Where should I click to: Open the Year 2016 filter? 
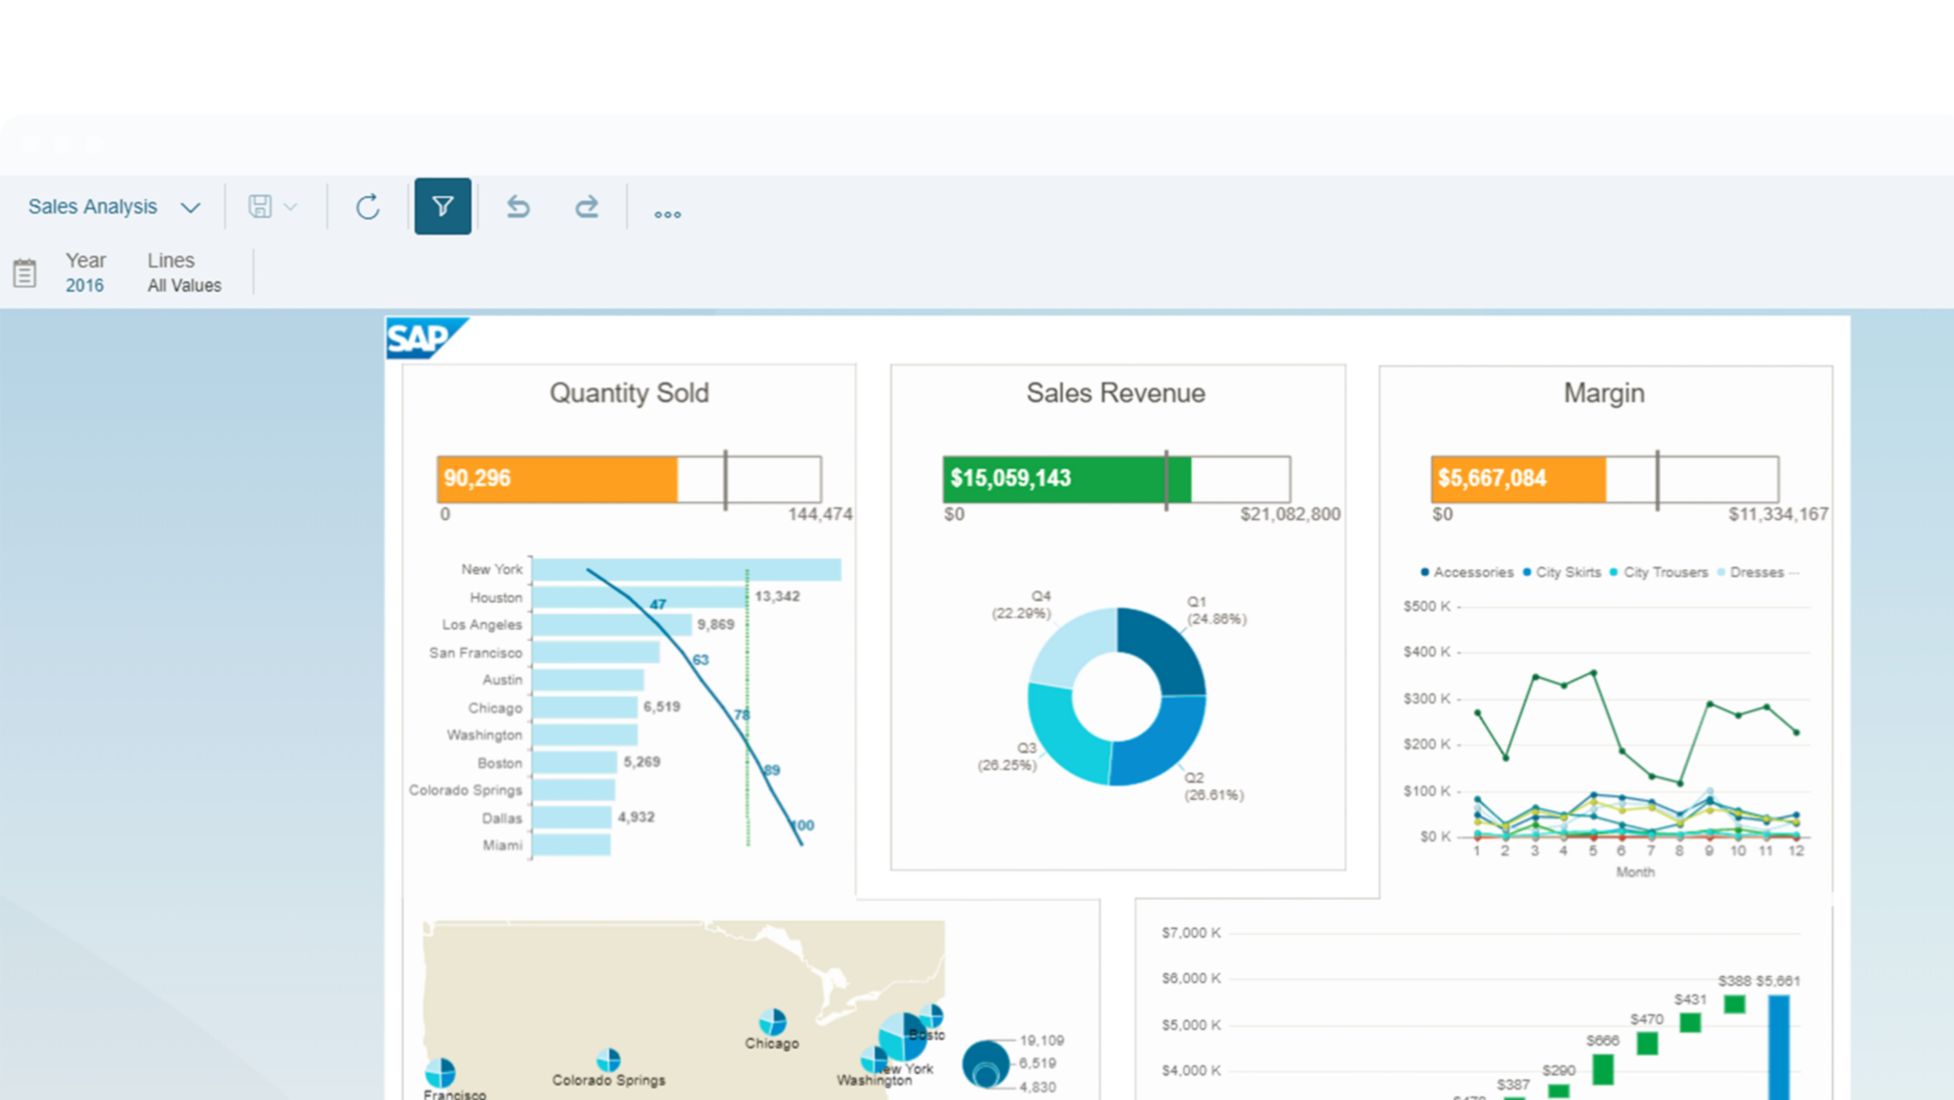point(85,273)
